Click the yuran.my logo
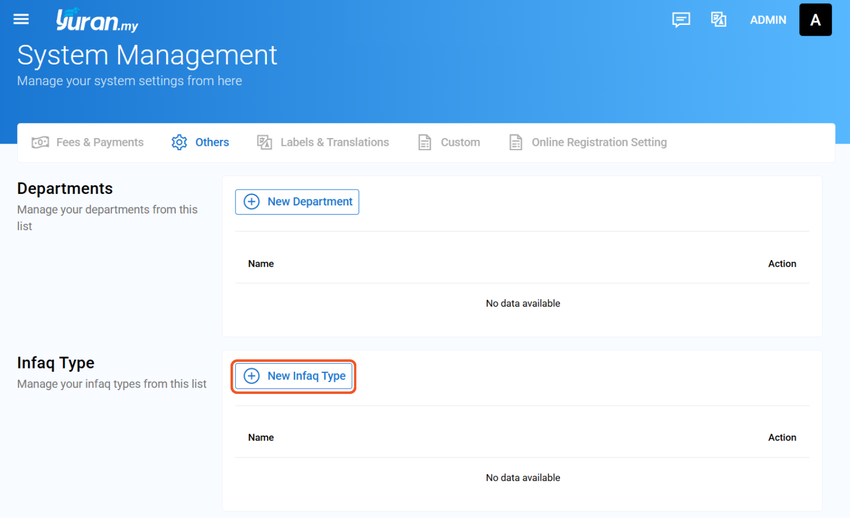 pyautogui.click(x=97, y=20)
